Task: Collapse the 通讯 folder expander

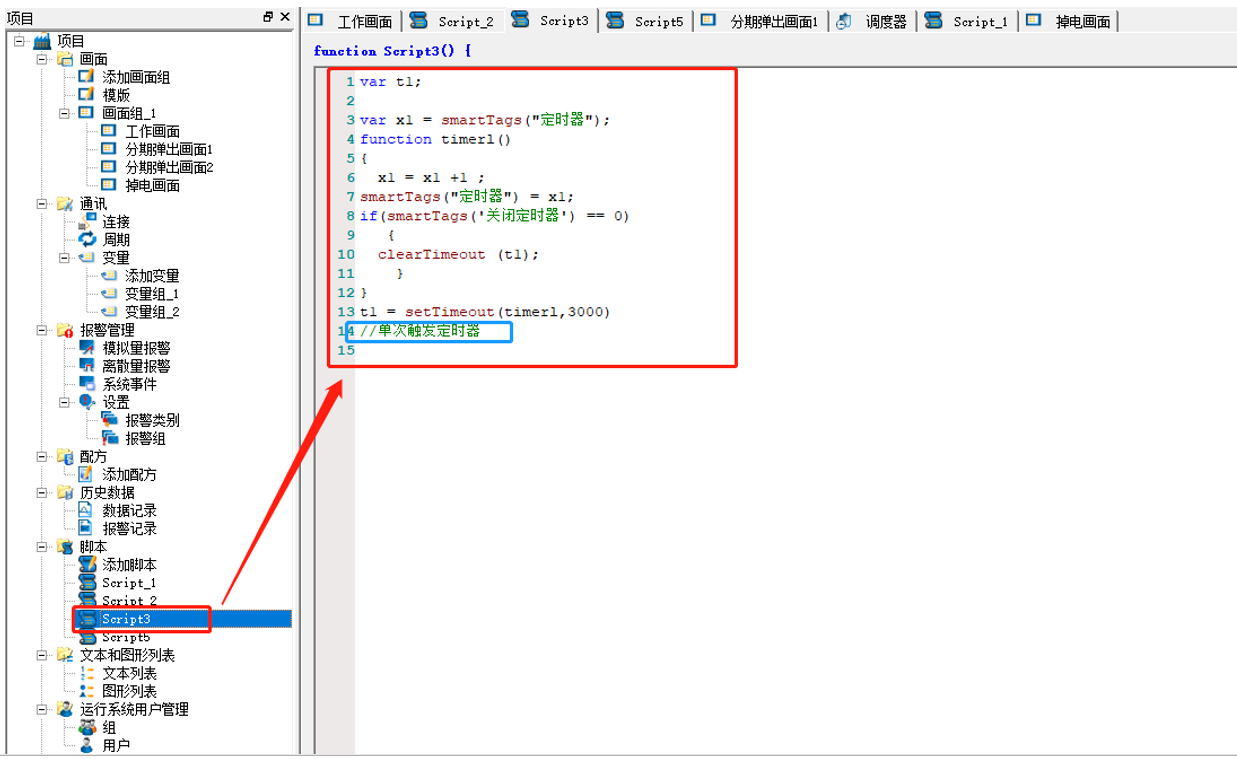Action: click(x=42, y=203)
